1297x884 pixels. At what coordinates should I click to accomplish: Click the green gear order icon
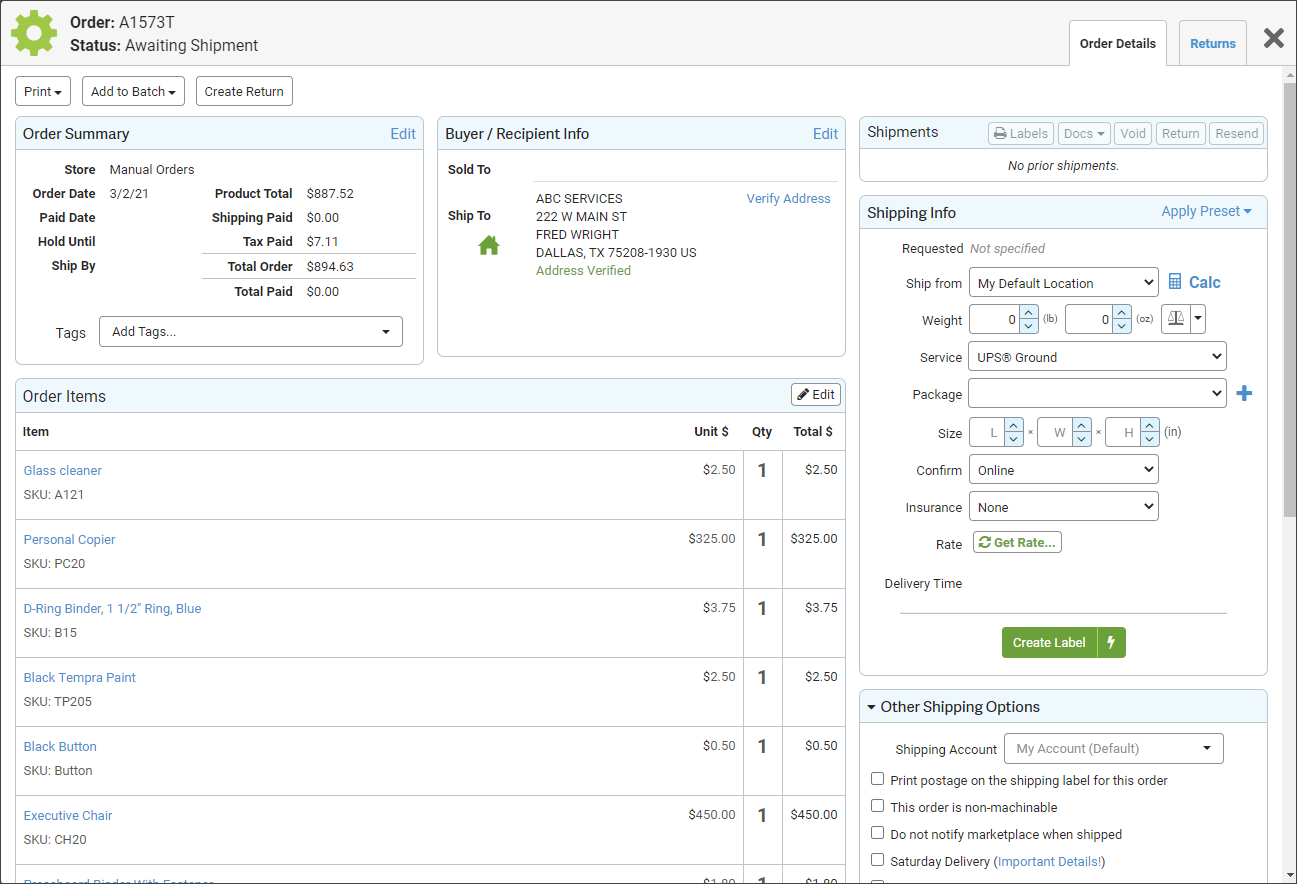click(x=34, y=33)
